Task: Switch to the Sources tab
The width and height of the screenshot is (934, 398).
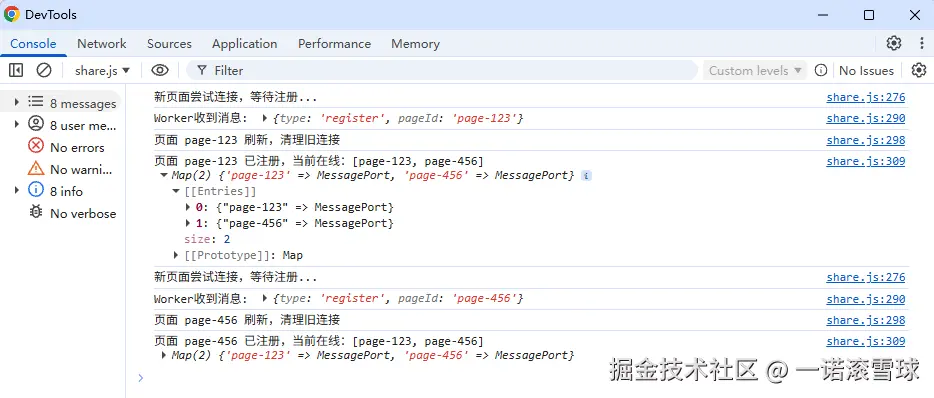Action: 169,43
